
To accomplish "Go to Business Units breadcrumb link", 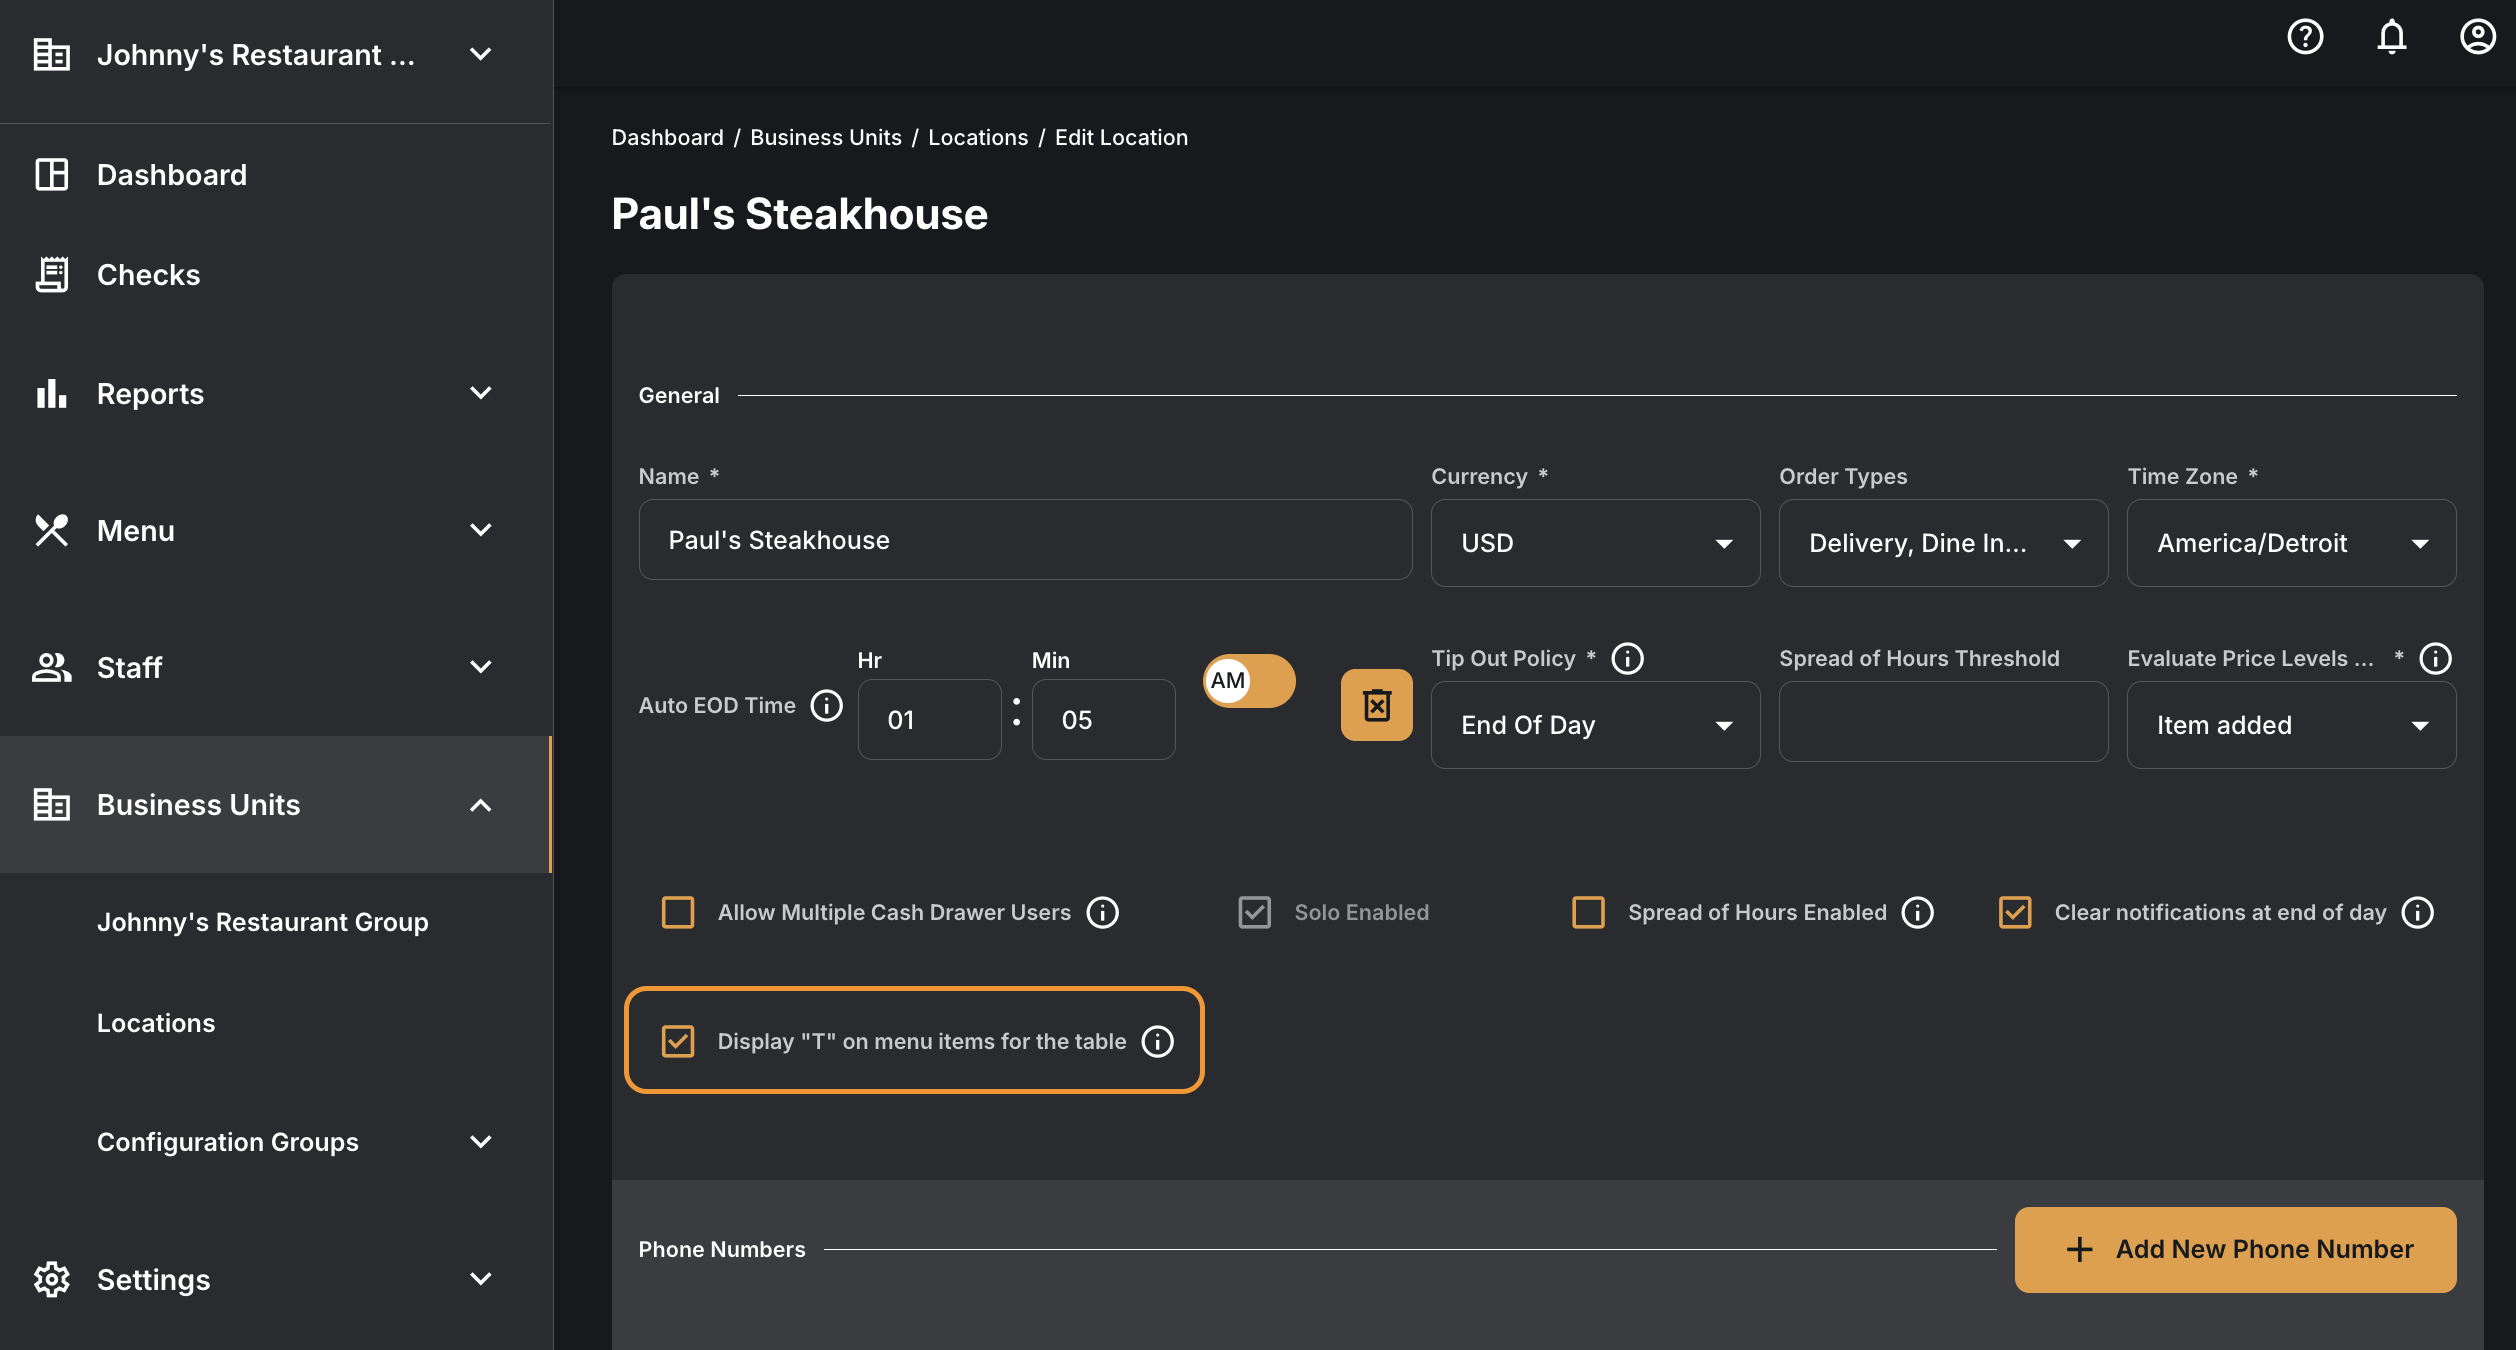I will click(x=825, y=137).
